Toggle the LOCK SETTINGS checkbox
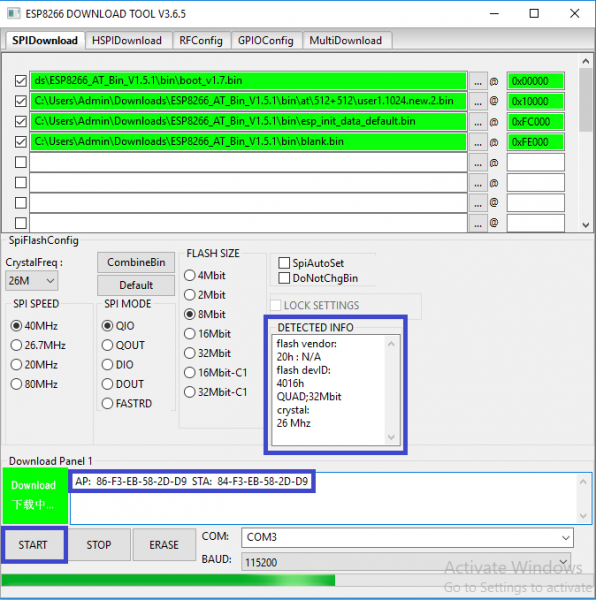Image resolution: width=596 pixels, height=600 pixels. (x=275, y=305)
